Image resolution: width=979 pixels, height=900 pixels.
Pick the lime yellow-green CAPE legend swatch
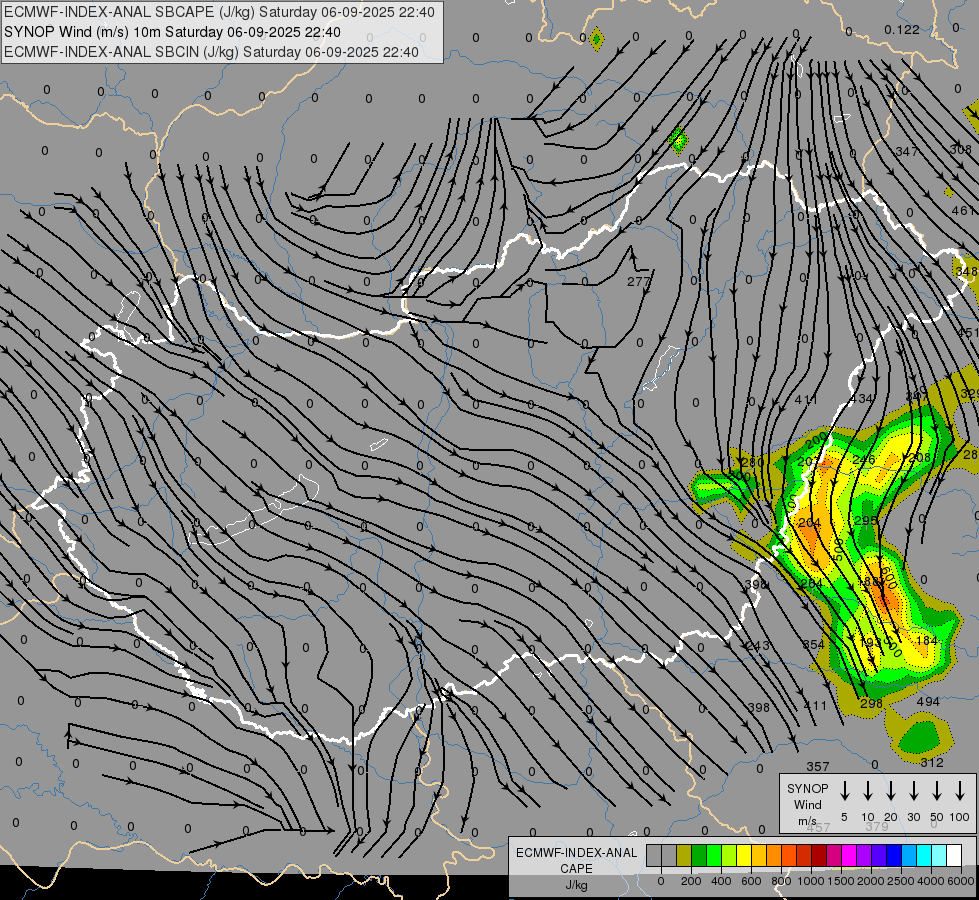click(x=729, y=856)
